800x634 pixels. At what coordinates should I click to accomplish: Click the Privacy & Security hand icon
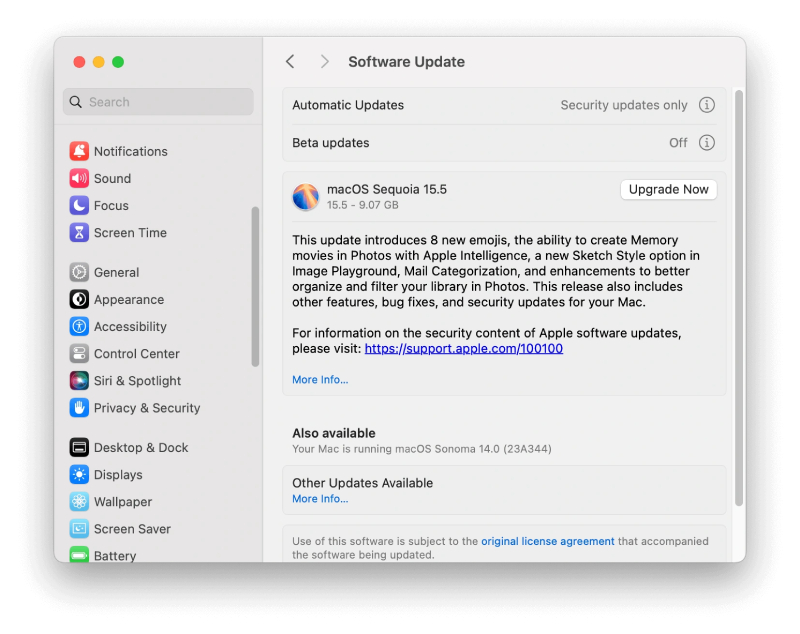point(79,407)
